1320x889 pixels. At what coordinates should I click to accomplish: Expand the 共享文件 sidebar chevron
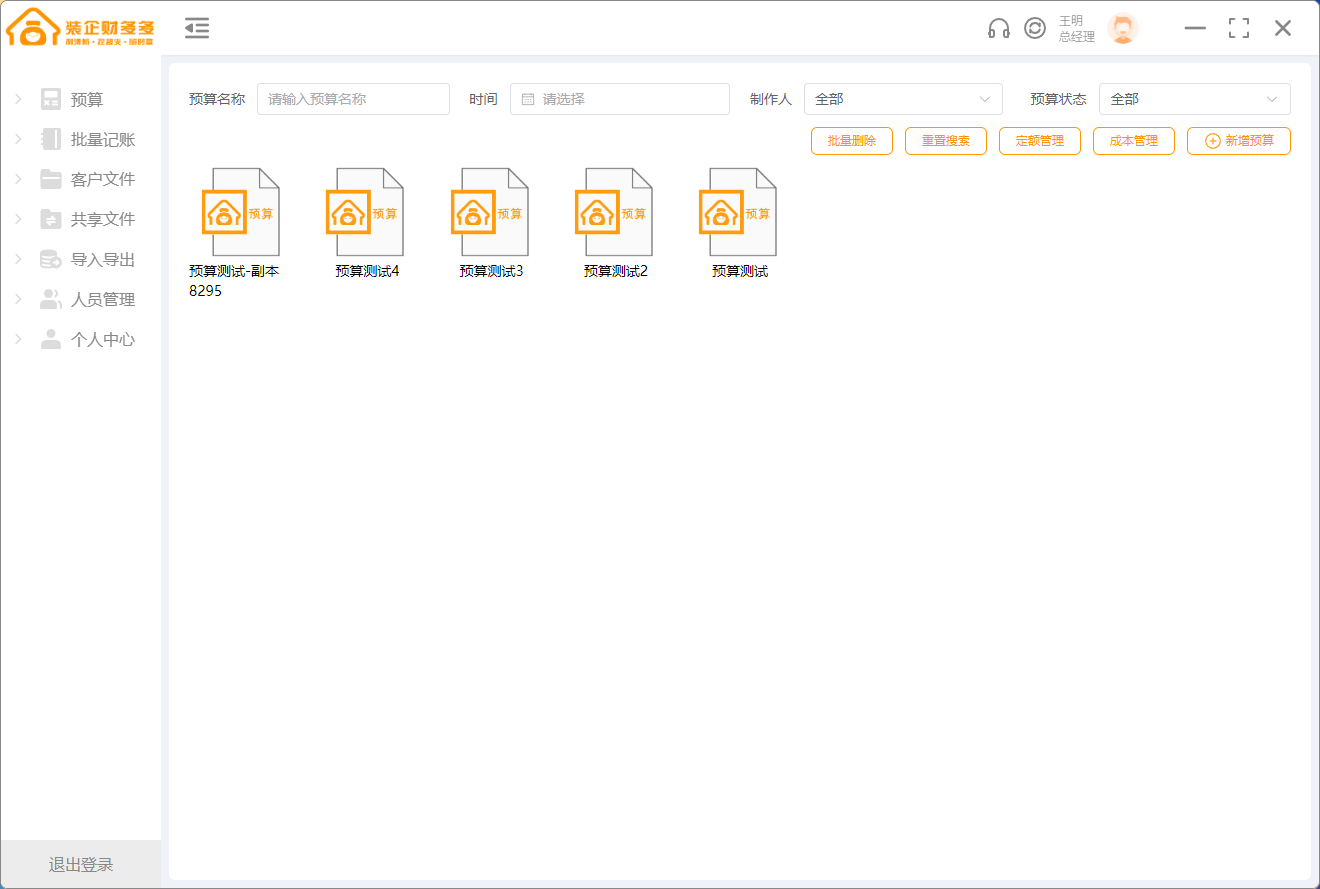[18, 219]
